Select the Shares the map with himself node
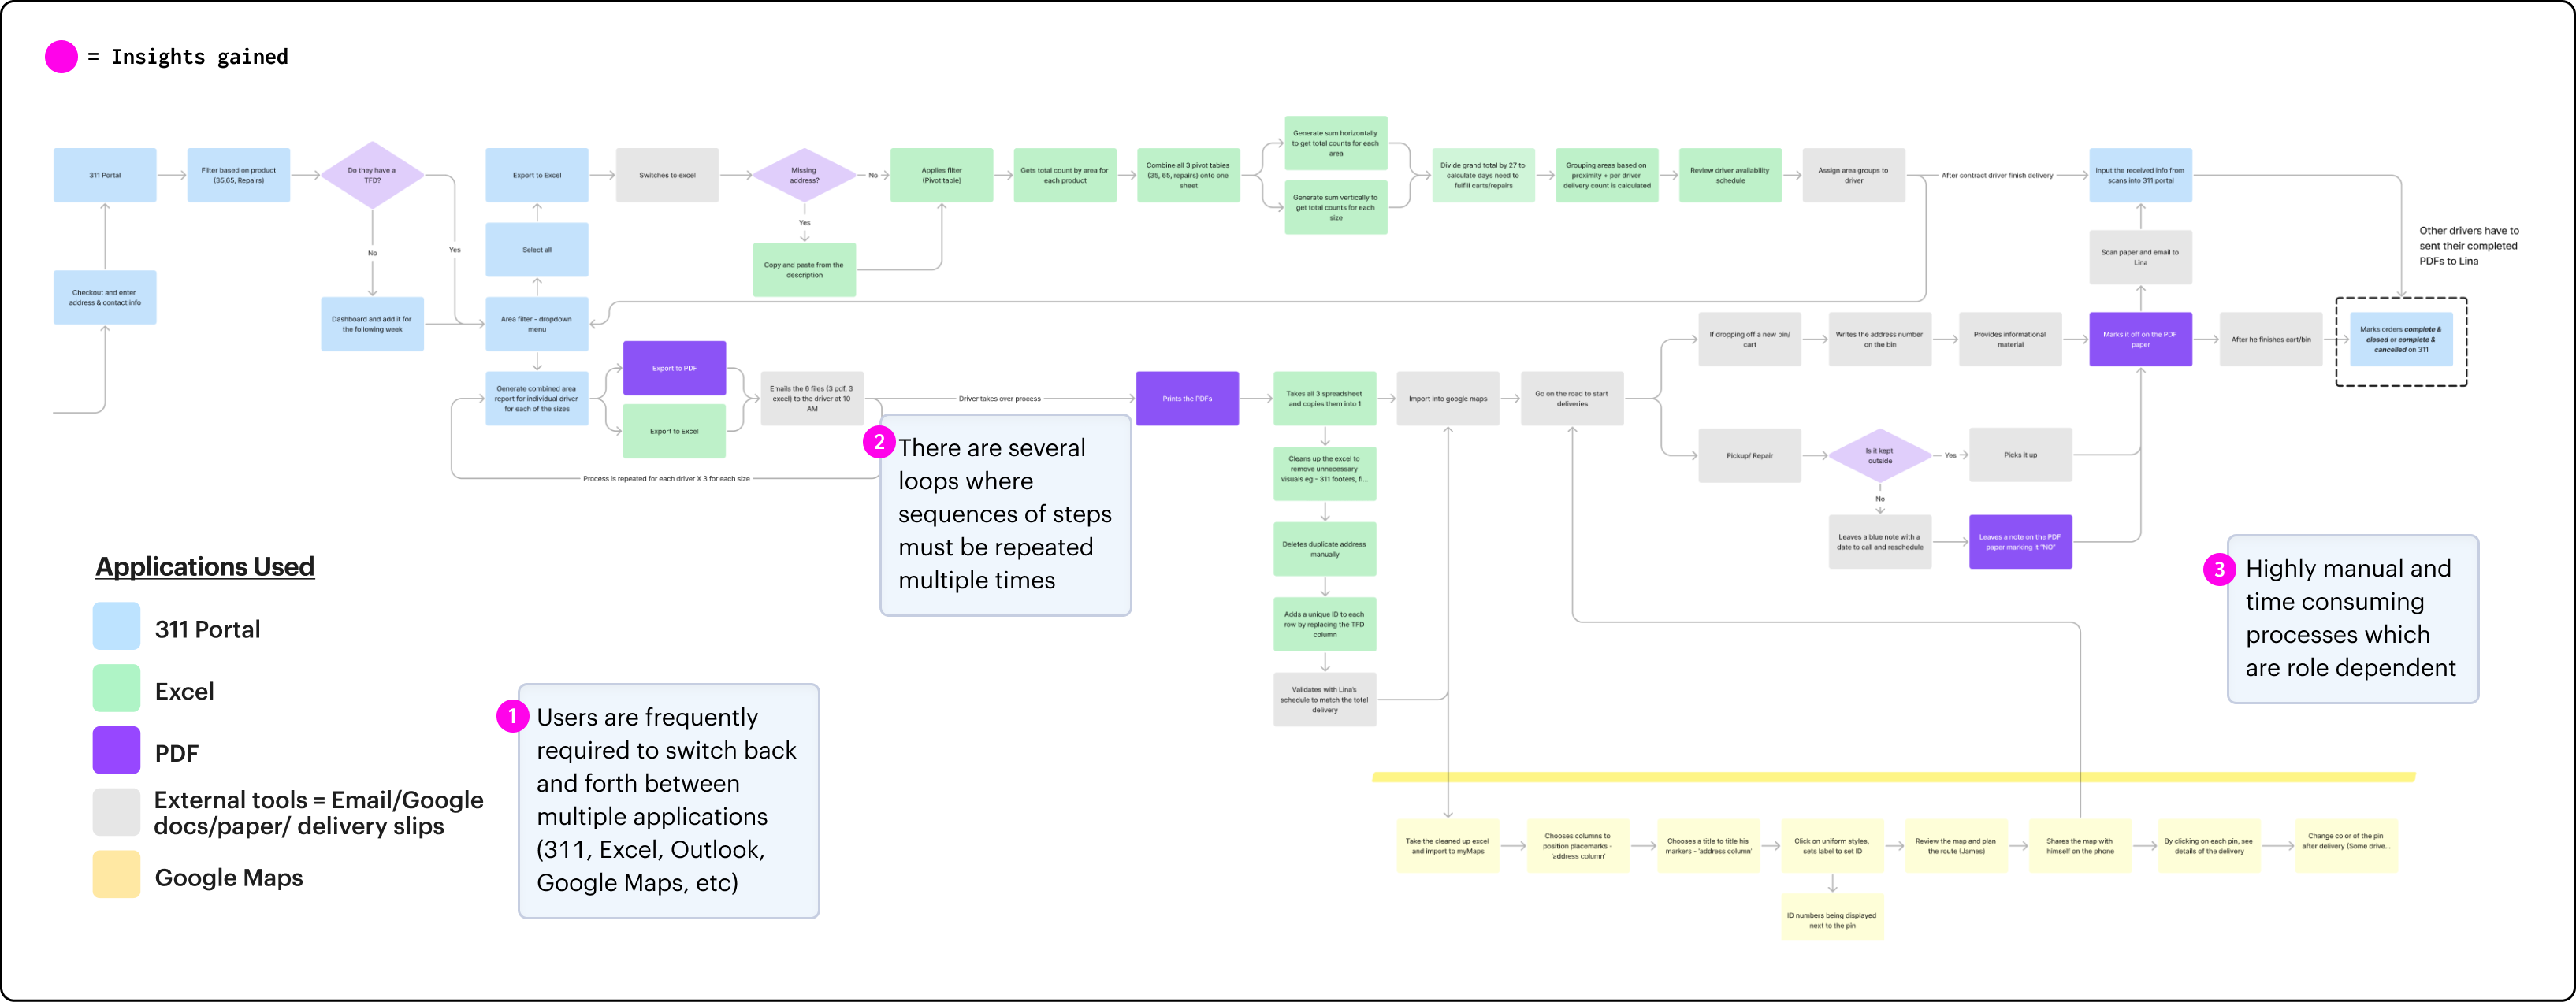This screenshot has height=1002, width=2576. pos(2079,846)
